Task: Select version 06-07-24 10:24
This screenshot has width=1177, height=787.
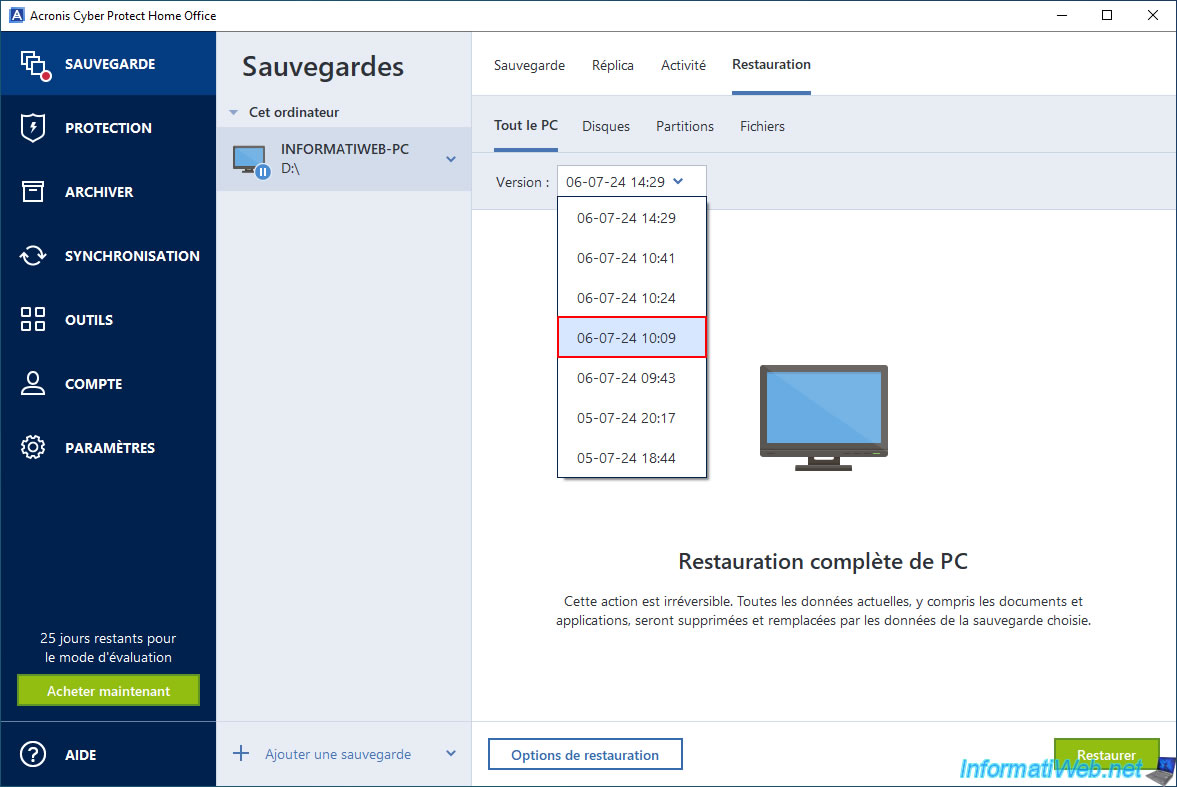Action: click(631, 297)
